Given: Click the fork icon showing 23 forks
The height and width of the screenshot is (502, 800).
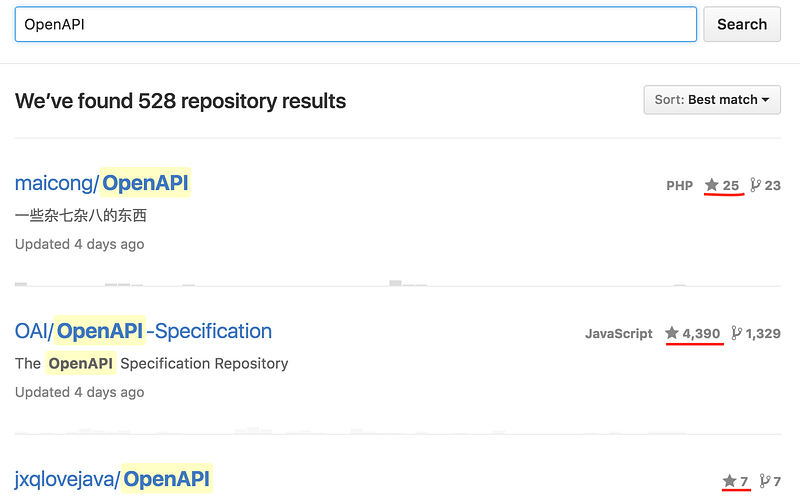Looking at the screenshot, I should click(x=756, y=185).
